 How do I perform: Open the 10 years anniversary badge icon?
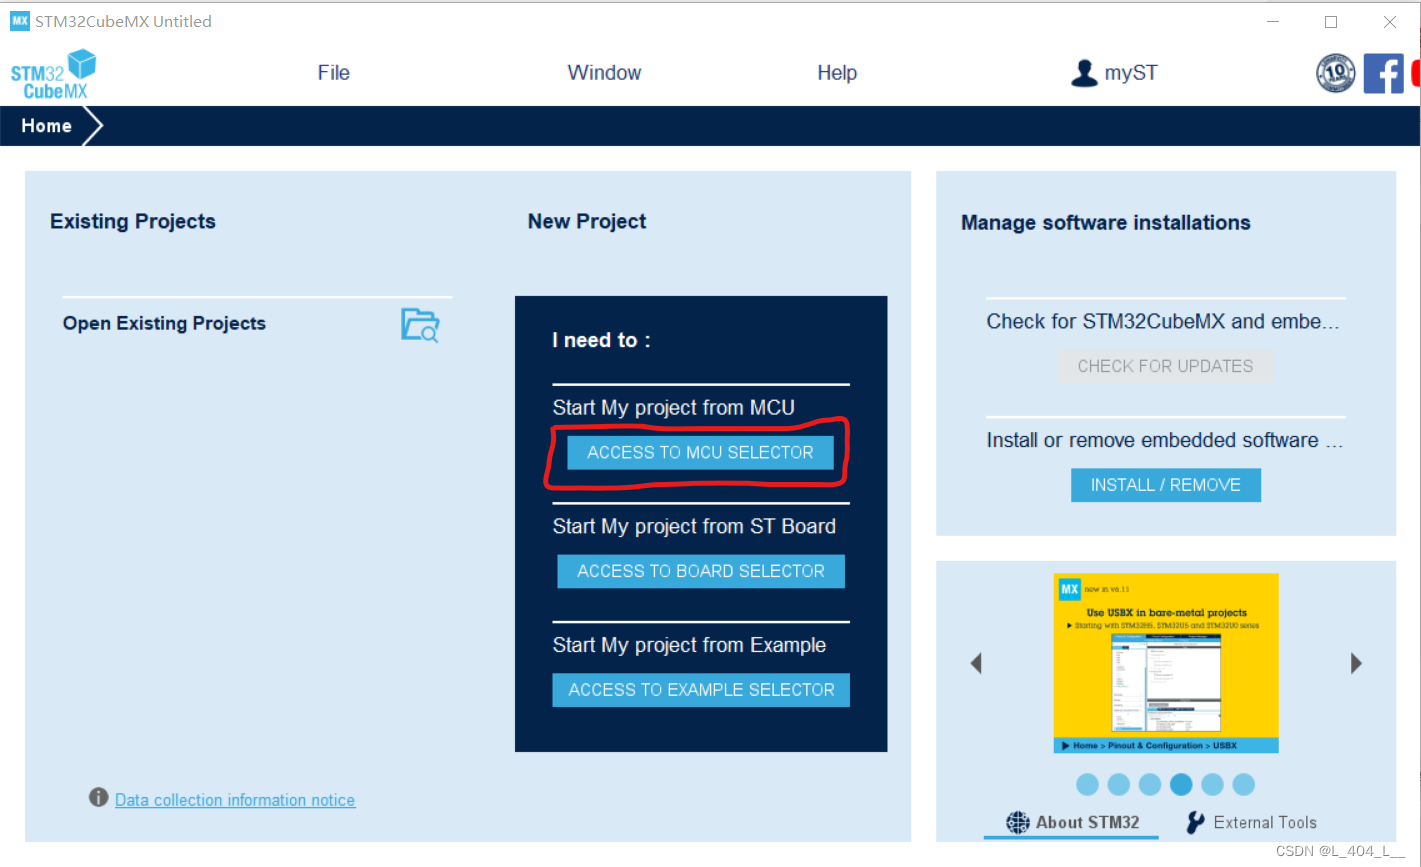(x=1336, y=73)
